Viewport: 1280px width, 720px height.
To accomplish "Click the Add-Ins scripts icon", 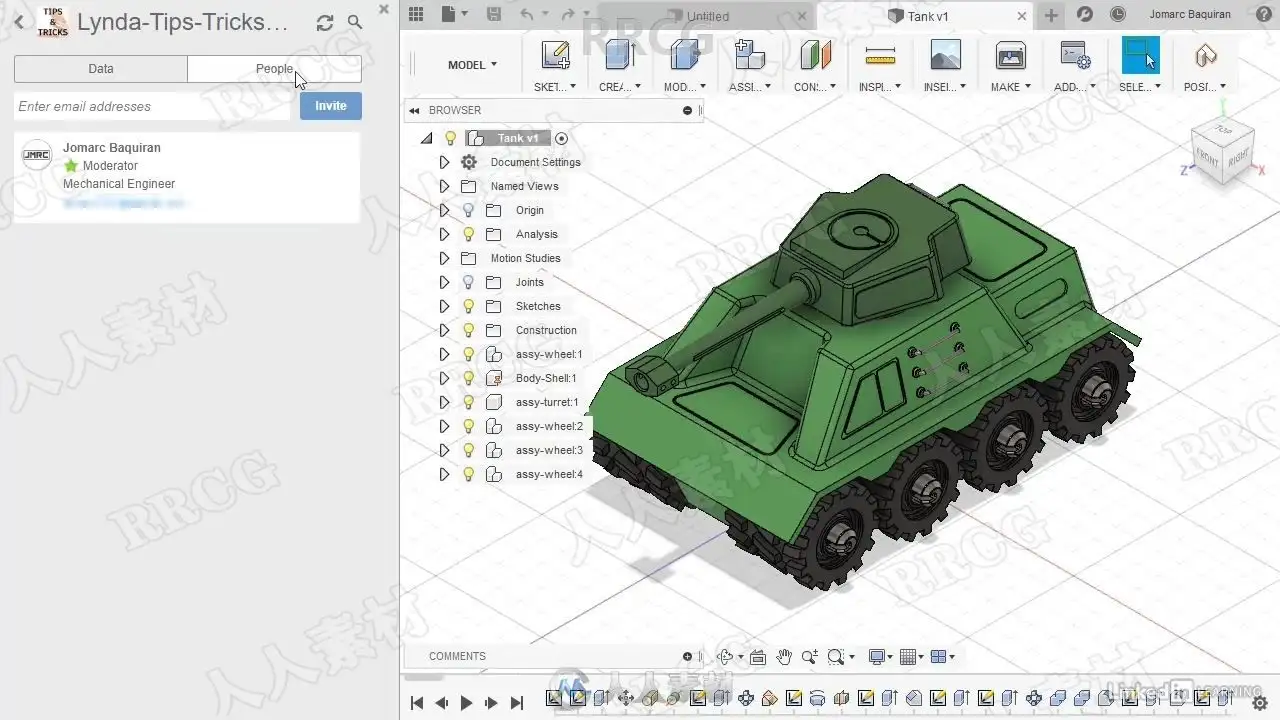I will pyautogui.click(x=1075, y=55).
